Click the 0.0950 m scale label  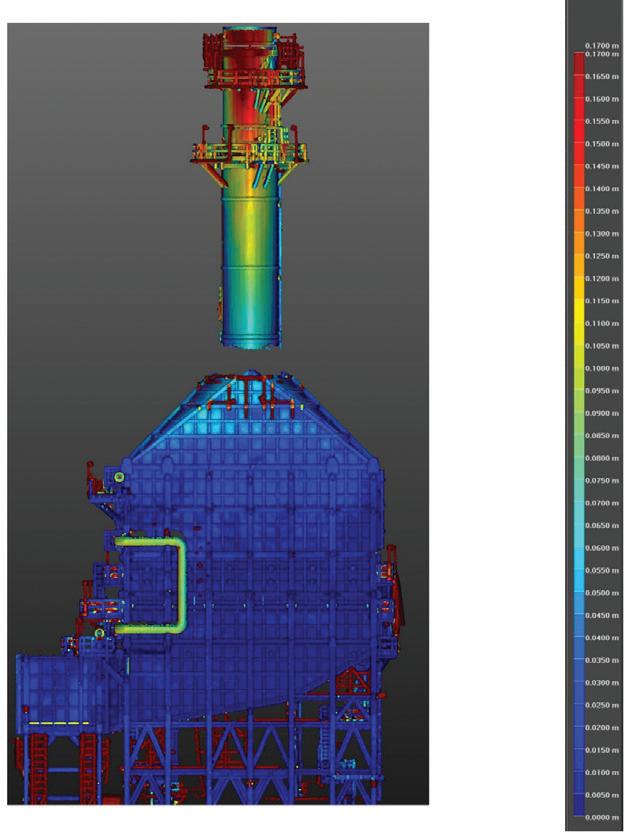coord(602,390)
